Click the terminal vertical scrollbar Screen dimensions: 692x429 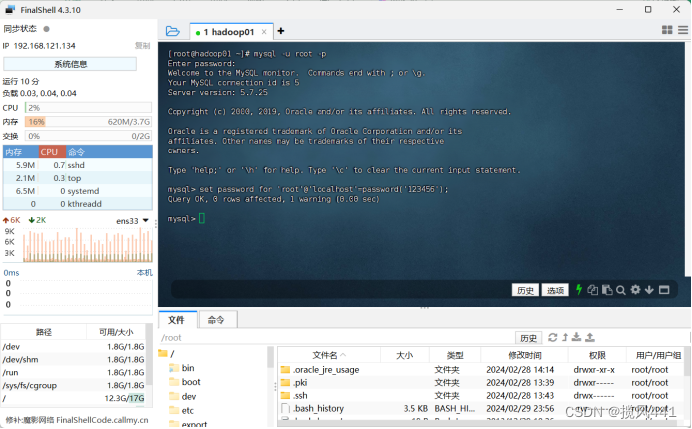[688, 159]
